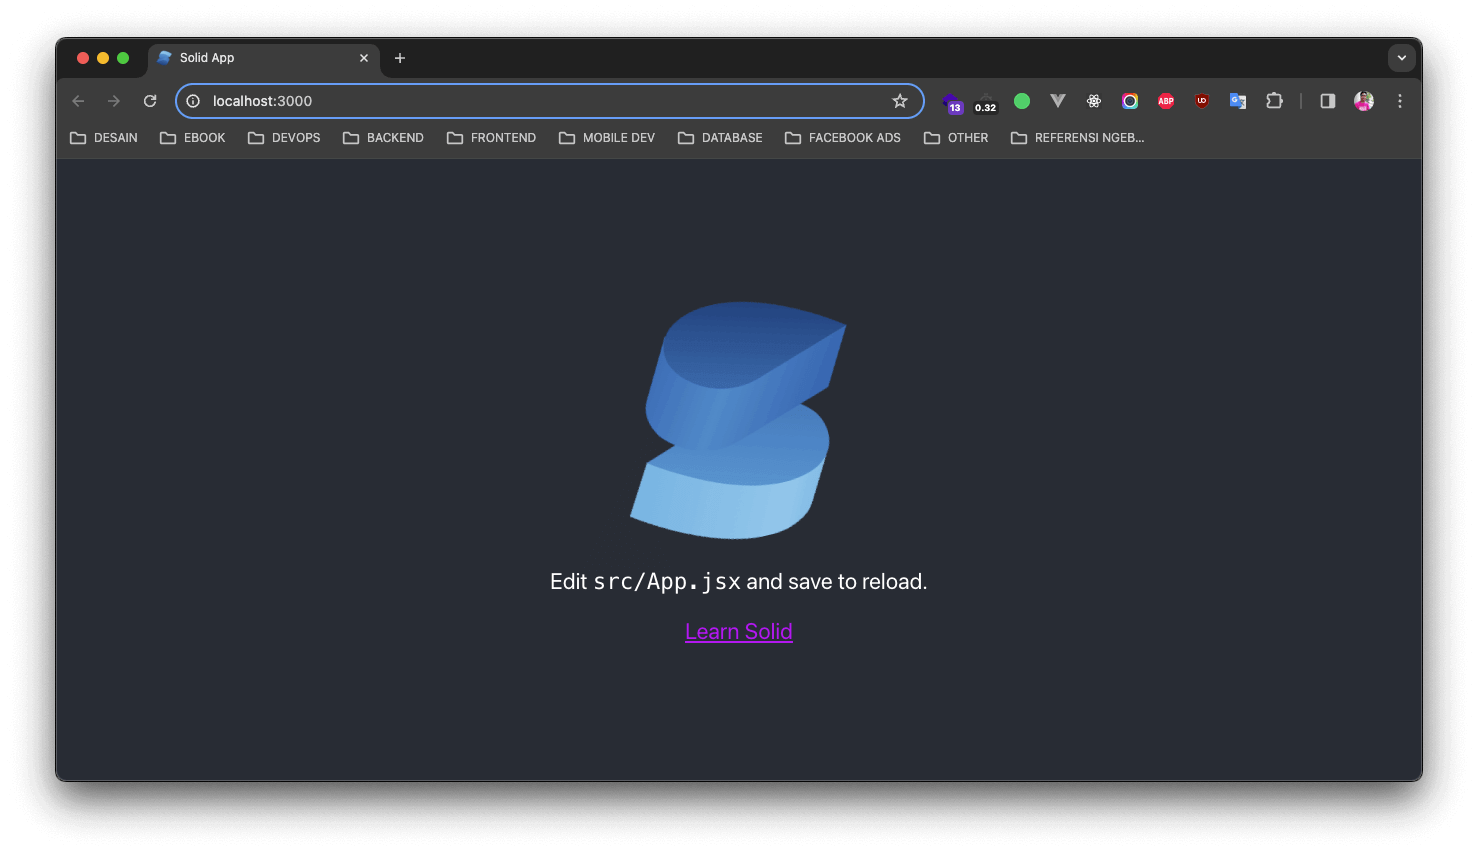Minimize window with the yellow button
This screenshot has width=1478, height=855.
(x=103, y=58)
